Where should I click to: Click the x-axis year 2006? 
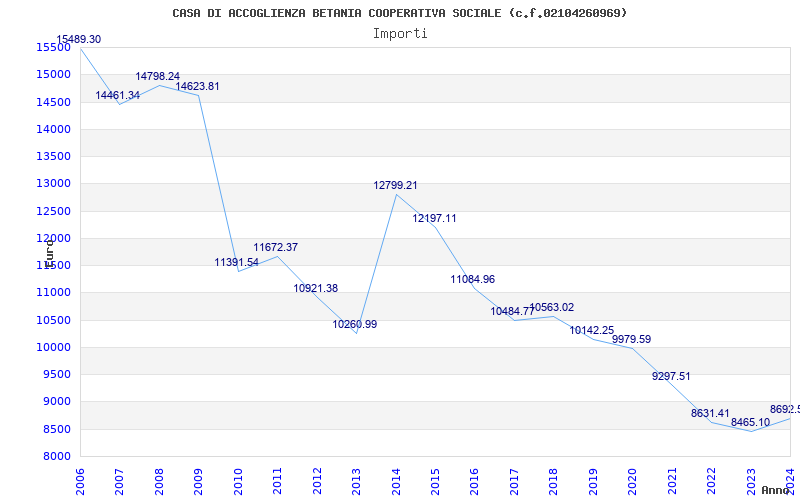[x=80, y=481]
